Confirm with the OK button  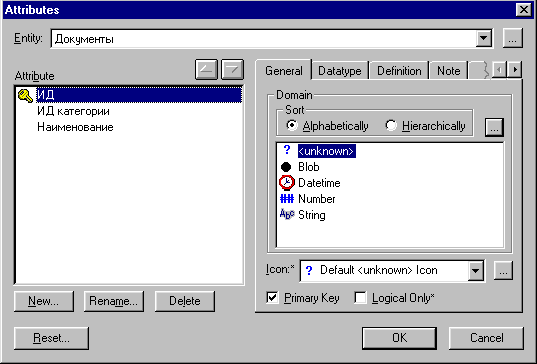[x=399, y=338]
